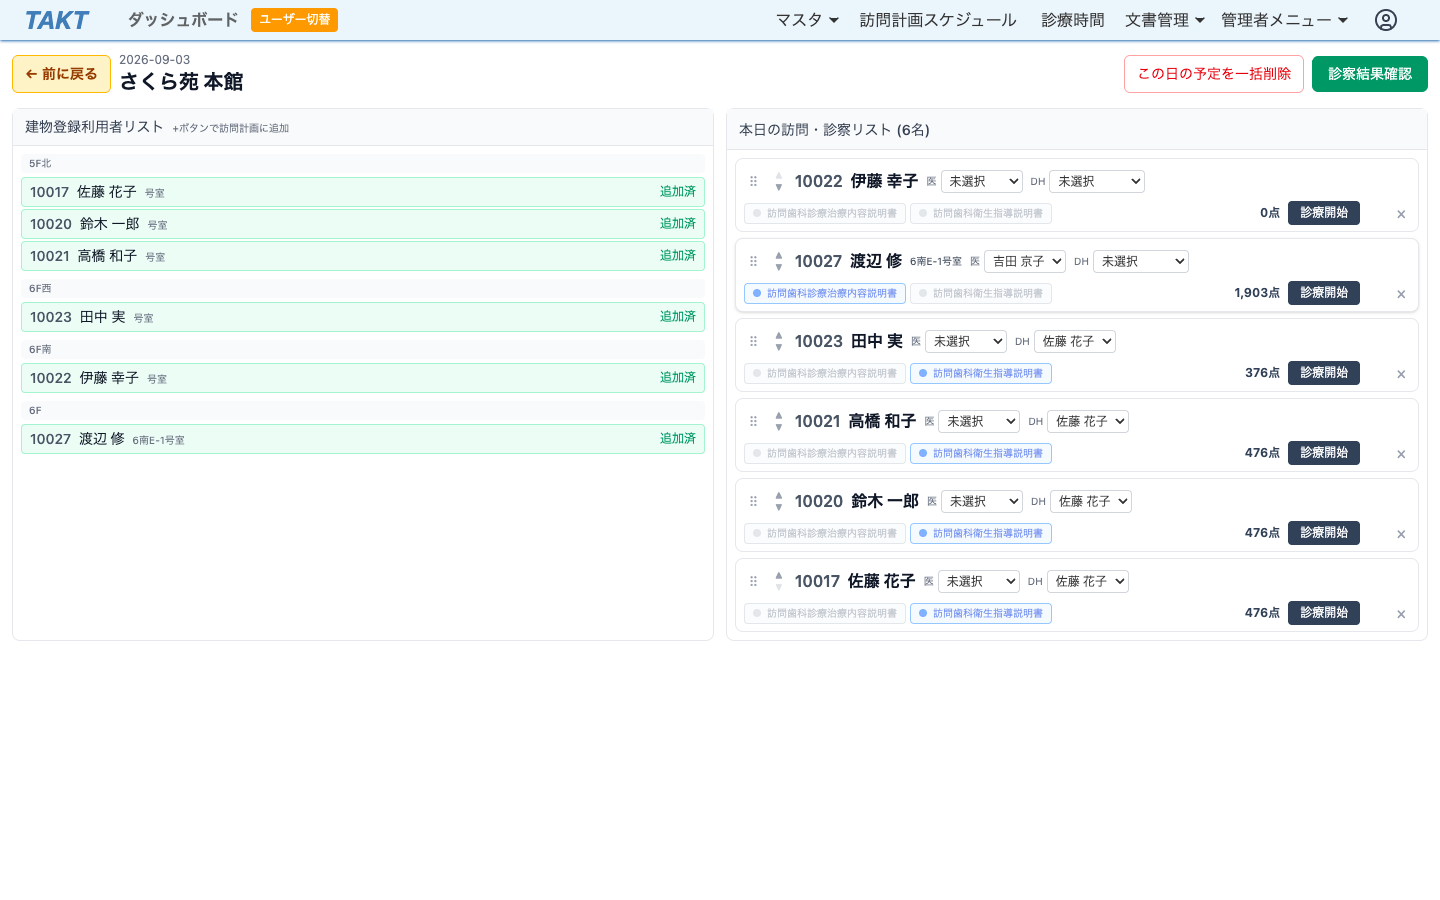
Task: Move 10017 佐藤 花子 up with arrow
Action: (779, 575)
